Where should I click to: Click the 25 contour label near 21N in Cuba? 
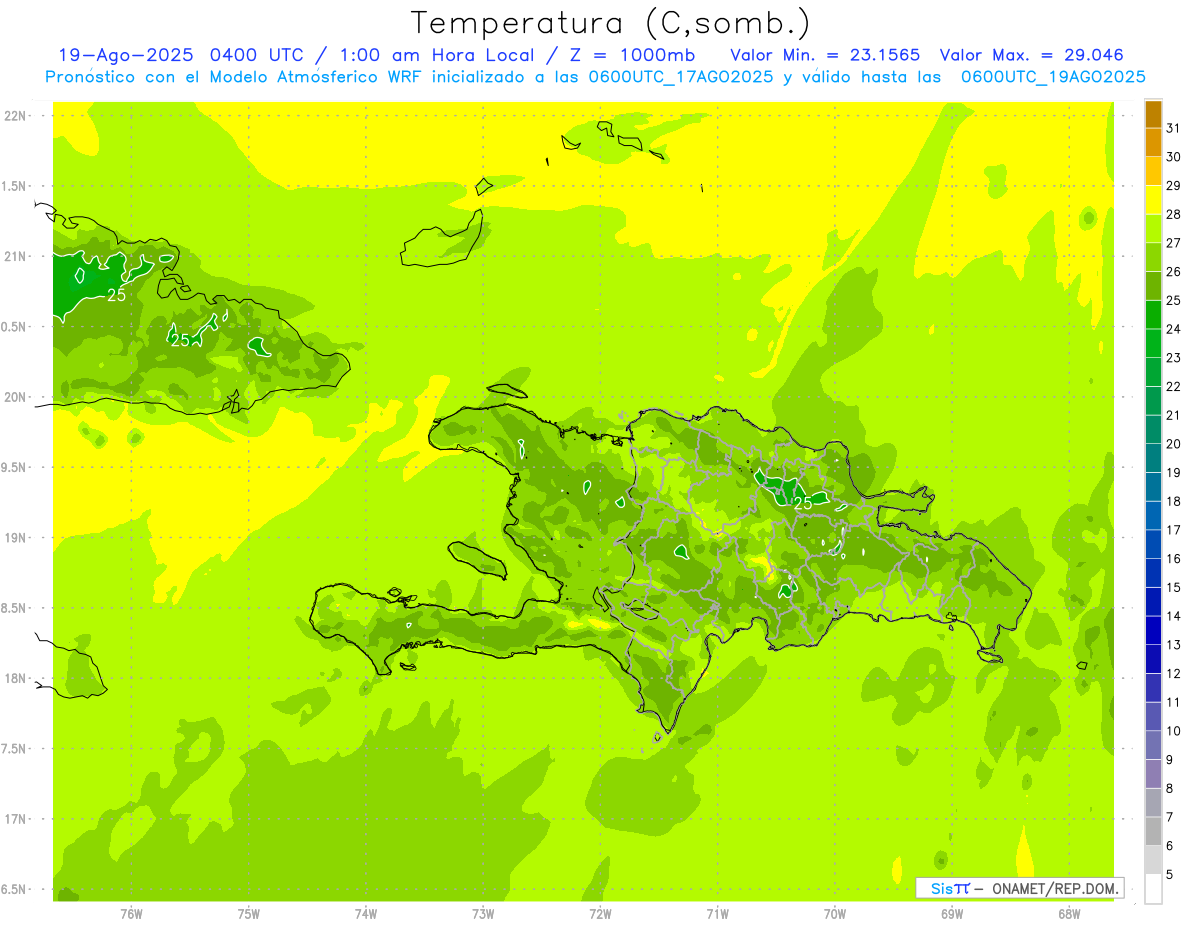(116, 295)
